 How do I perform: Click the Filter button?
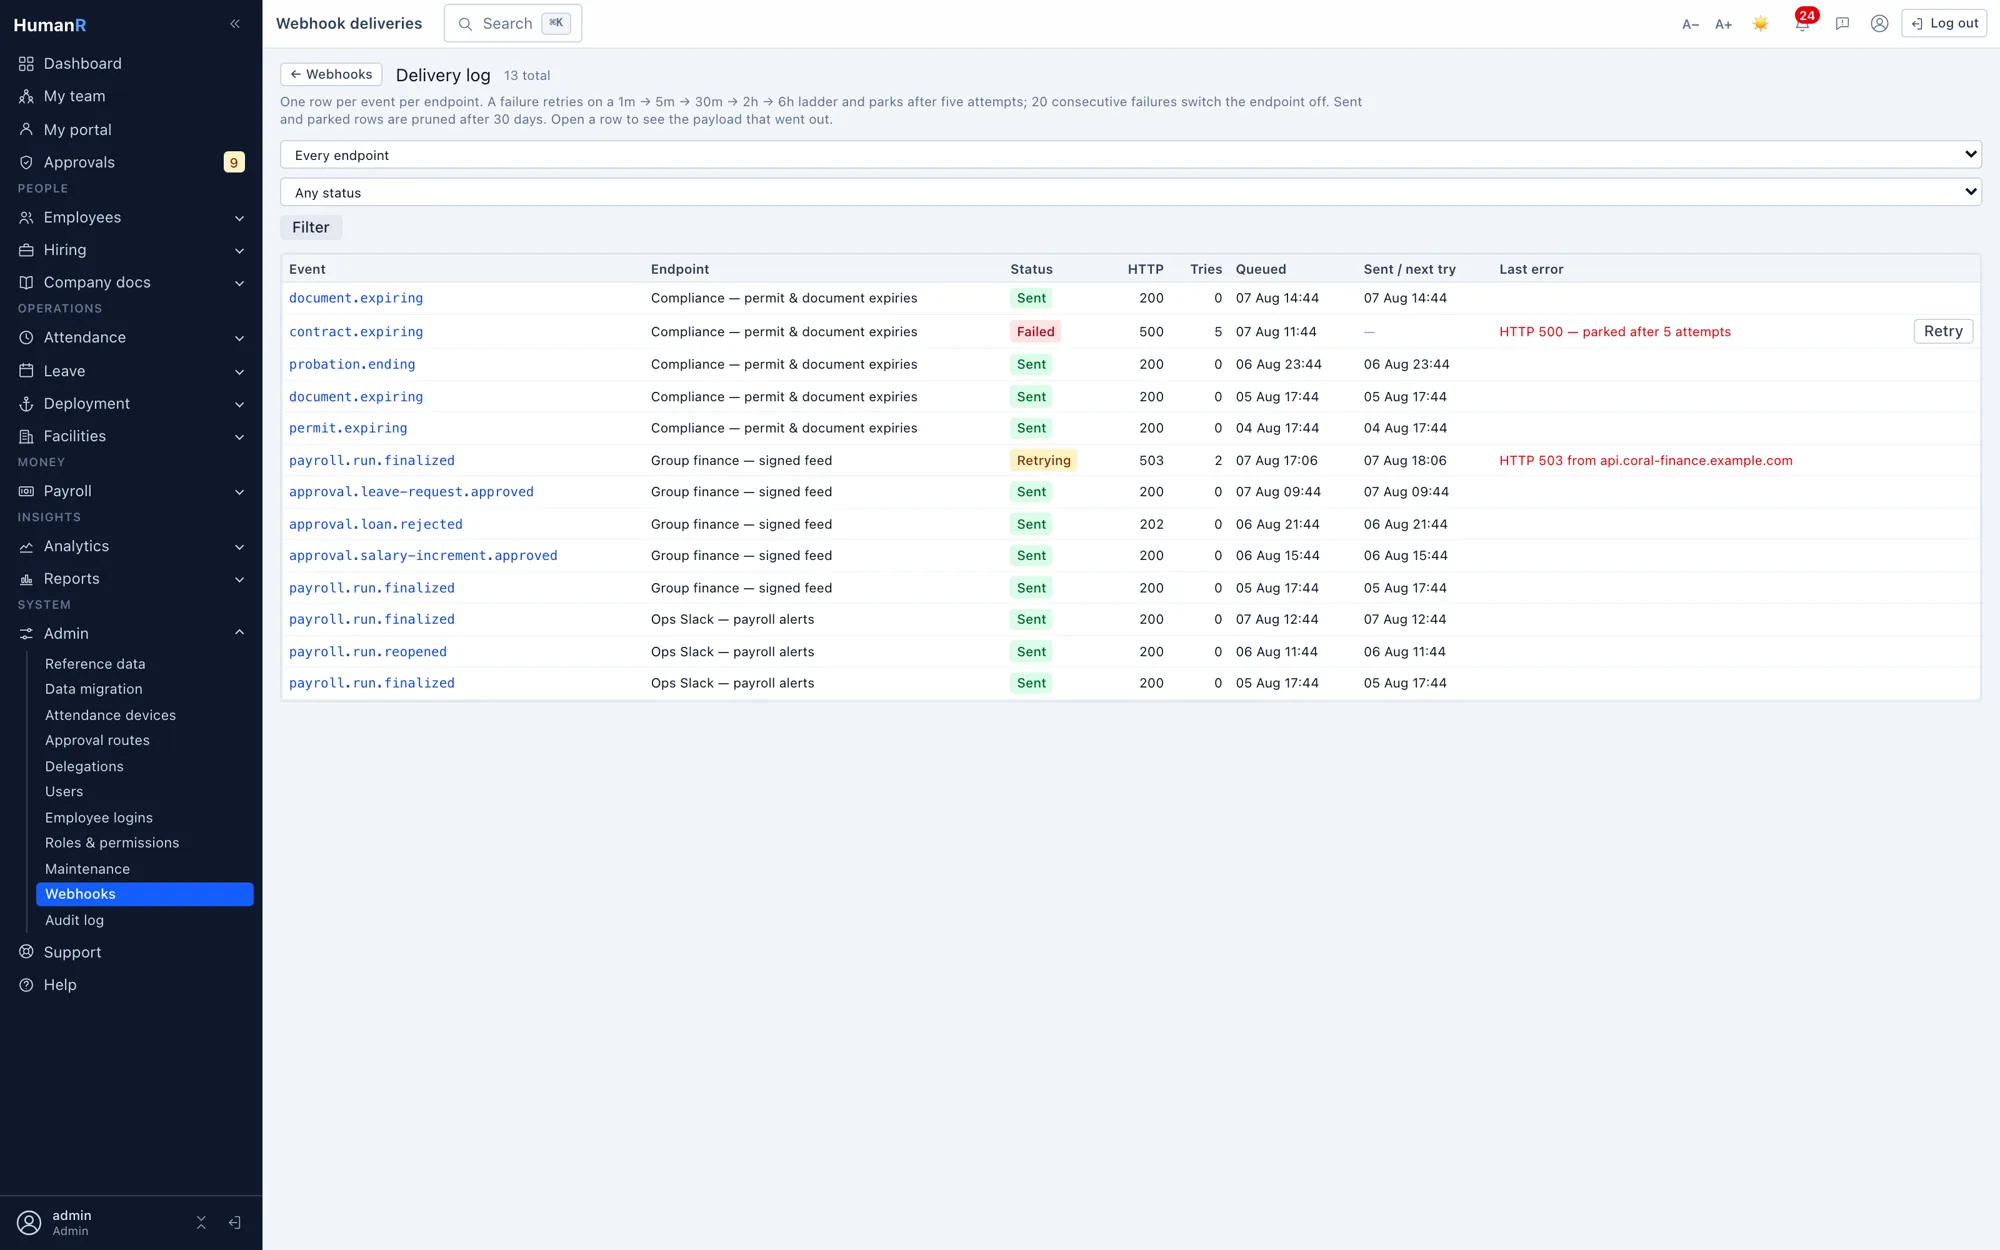coord(310,228)
